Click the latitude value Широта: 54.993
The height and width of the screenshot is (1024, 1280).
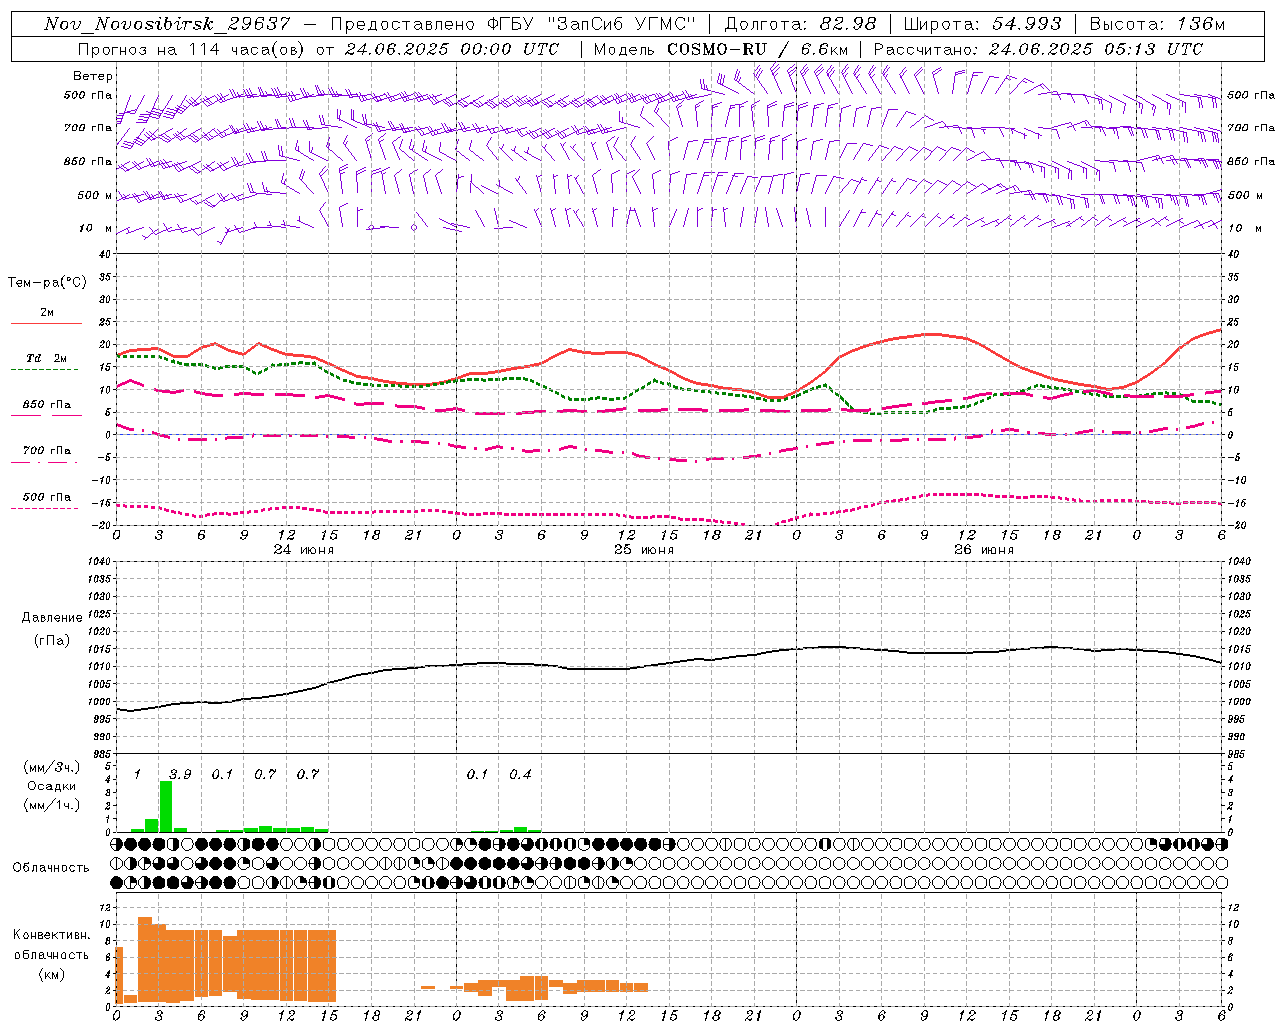click(x=982, y=24)
